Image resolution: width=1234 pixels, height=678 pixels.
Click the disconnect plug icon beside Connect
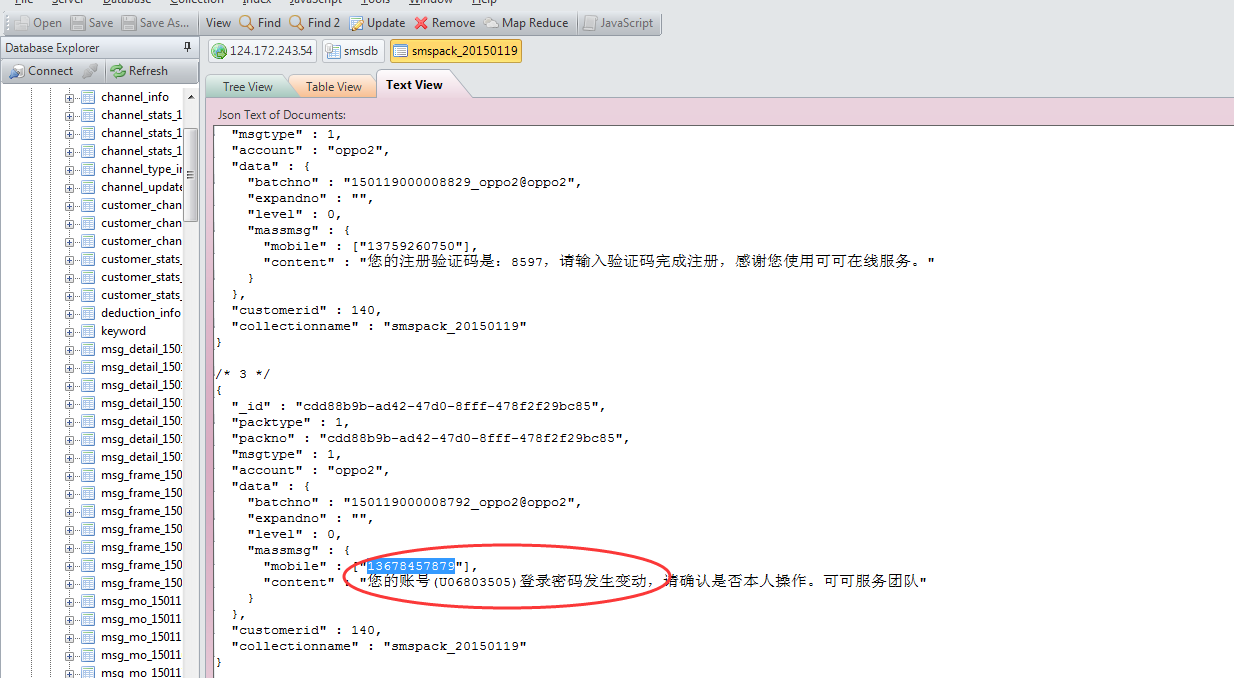pyautogui.click(x=90, y=71)
